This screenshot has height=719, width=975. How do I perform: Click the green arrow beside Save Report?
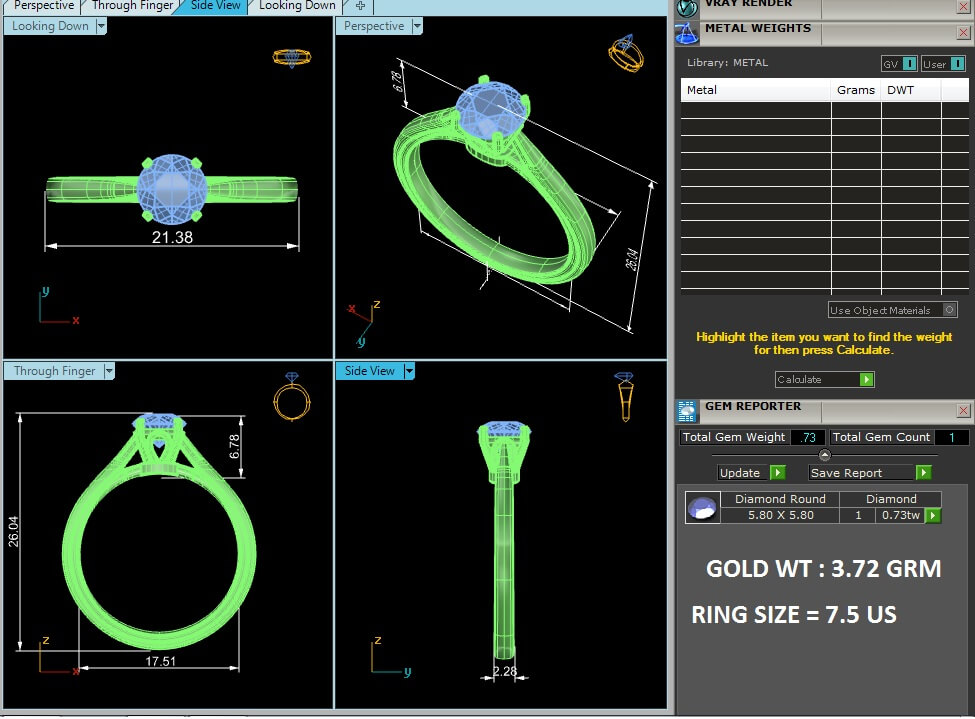pos(923,473)
